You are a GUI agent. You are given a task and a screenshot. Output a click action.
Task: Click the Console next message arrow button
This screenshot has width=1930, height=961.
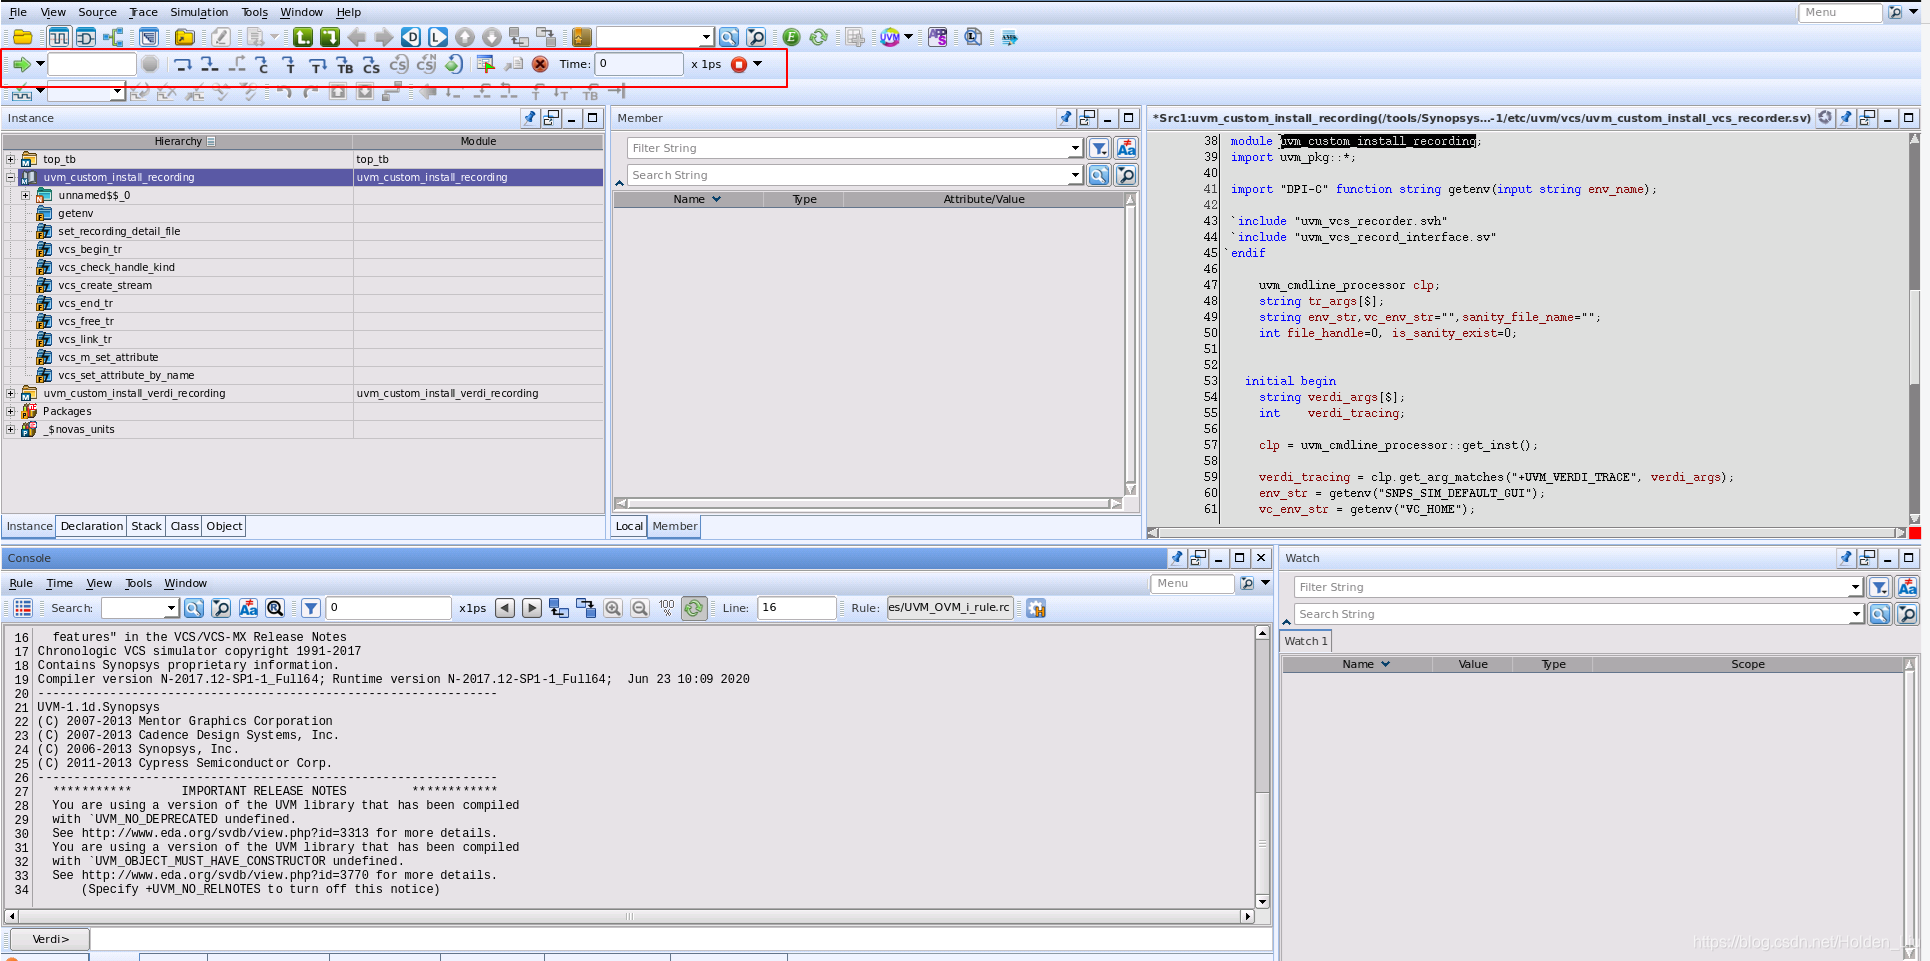point(532,608)
